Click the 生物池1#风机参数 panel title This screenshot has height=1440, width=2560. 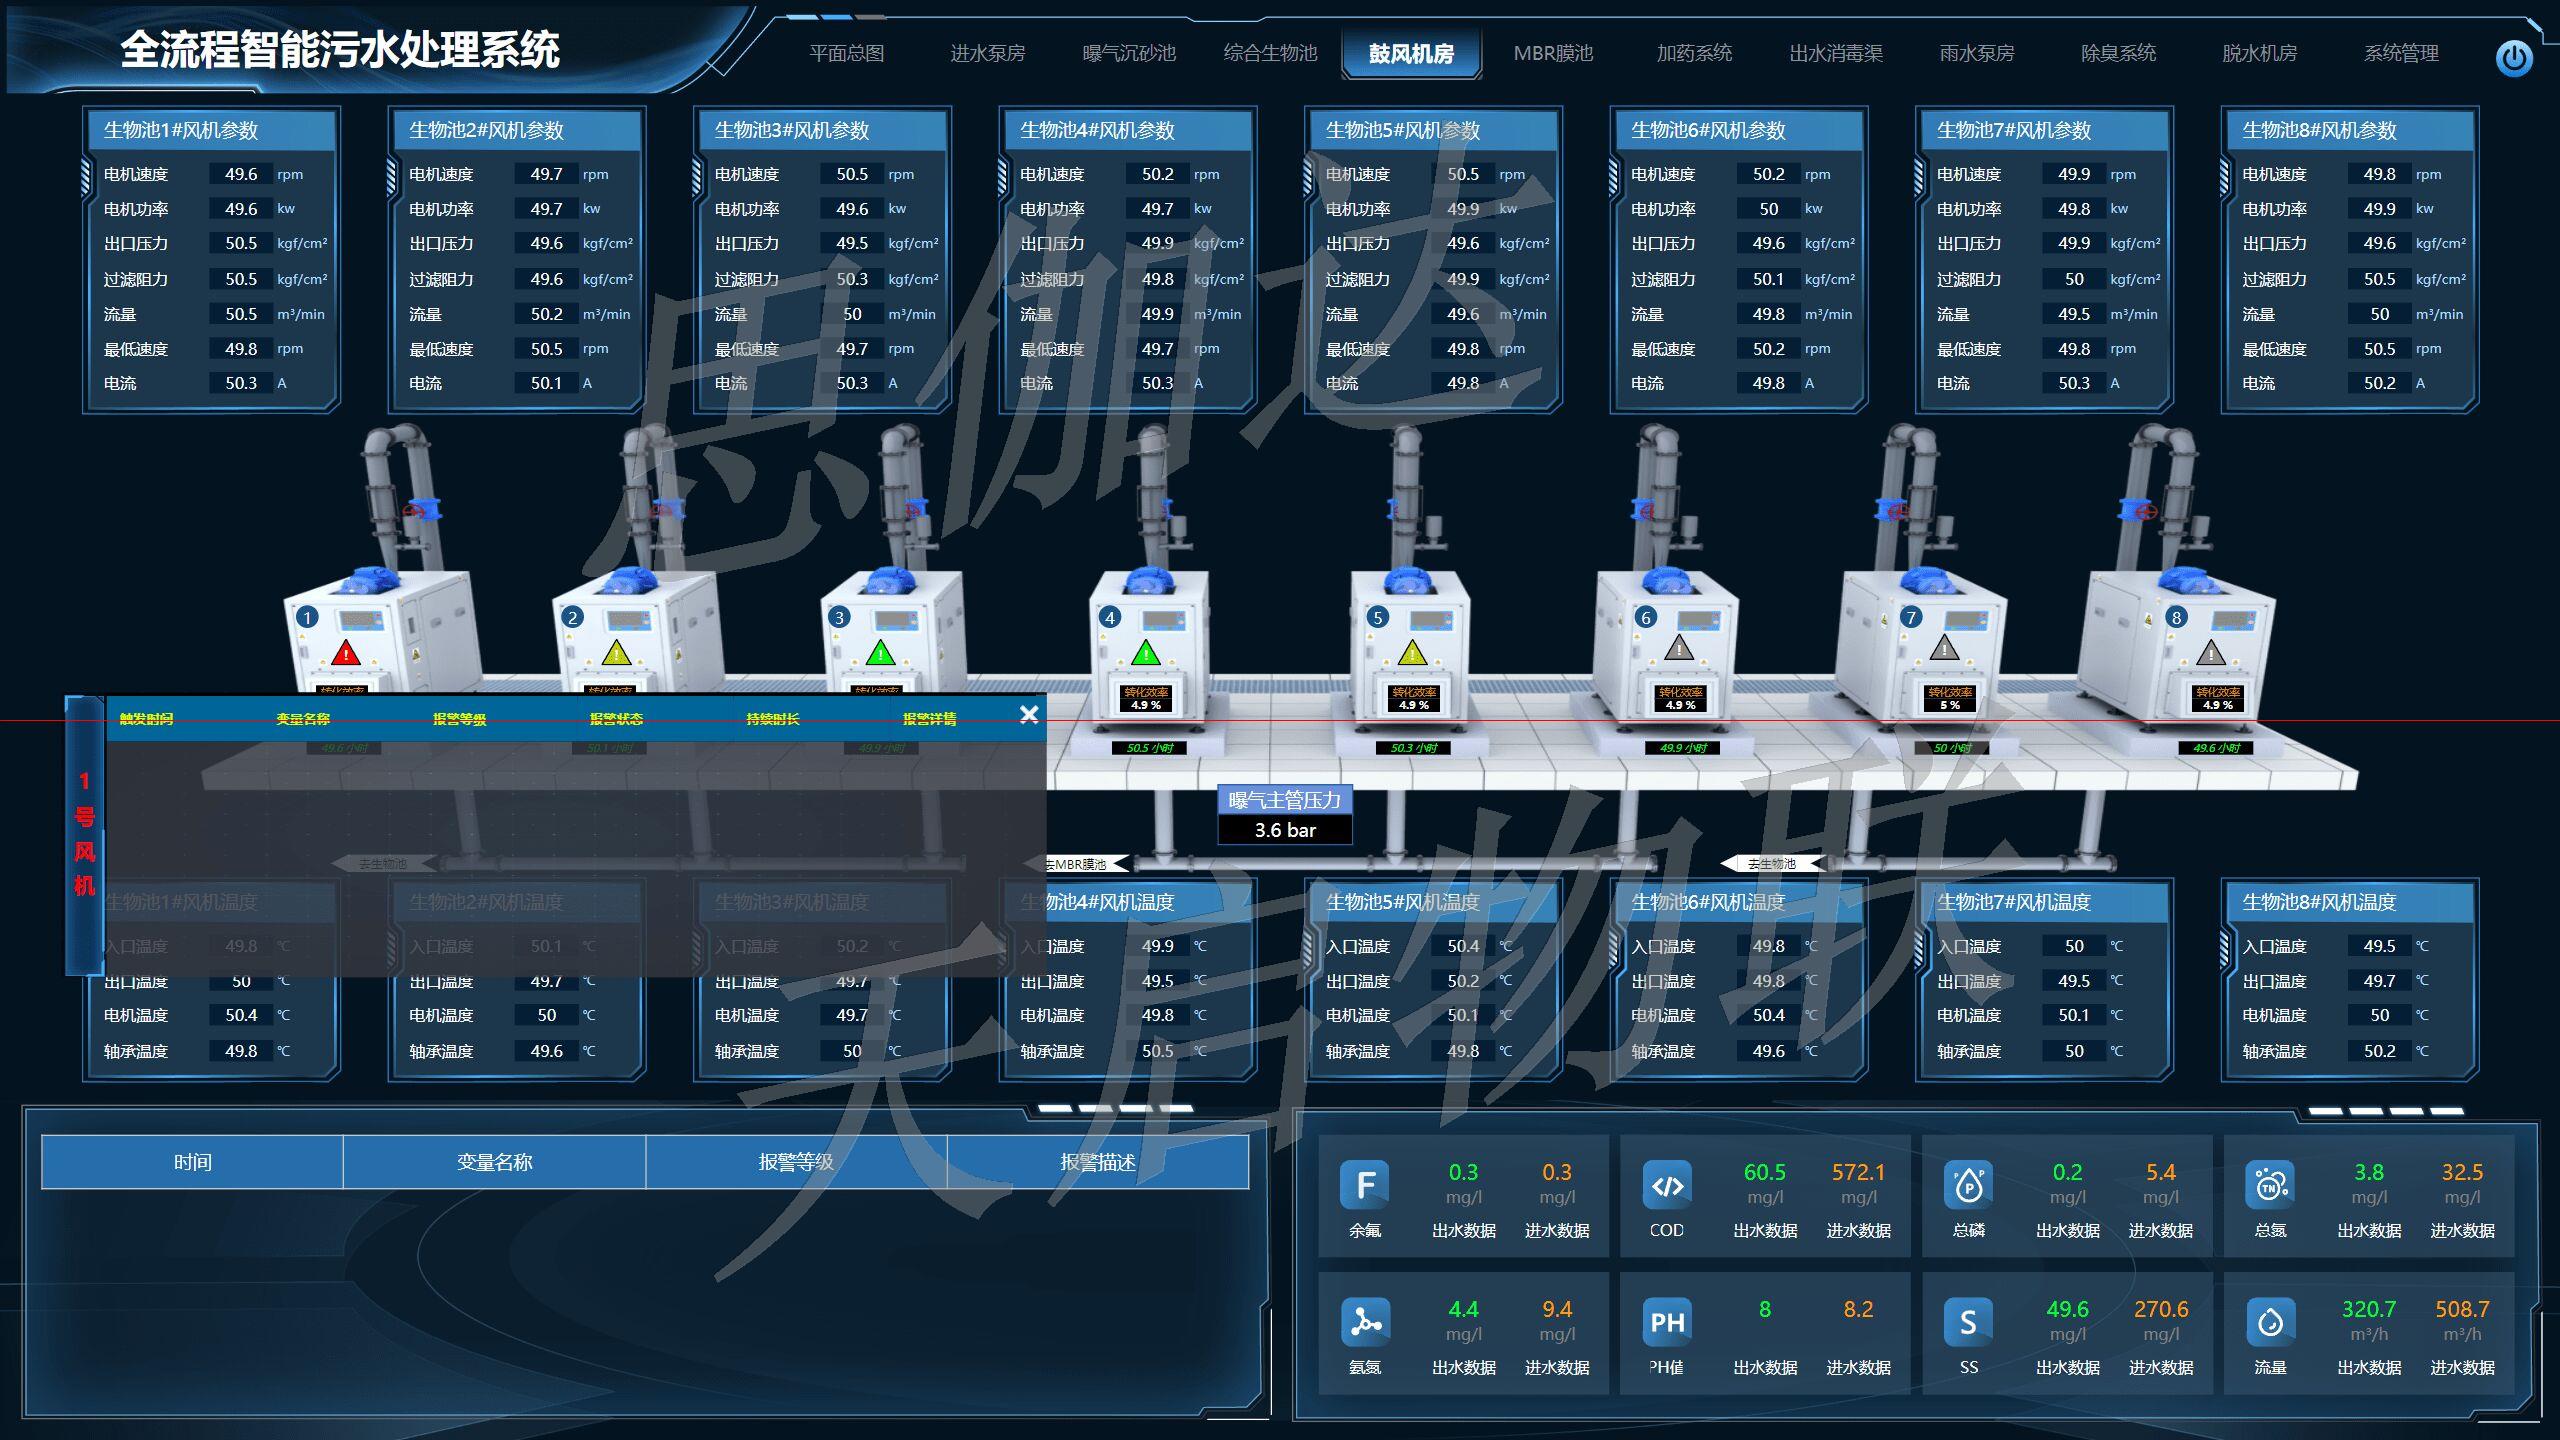click(181, 130)
